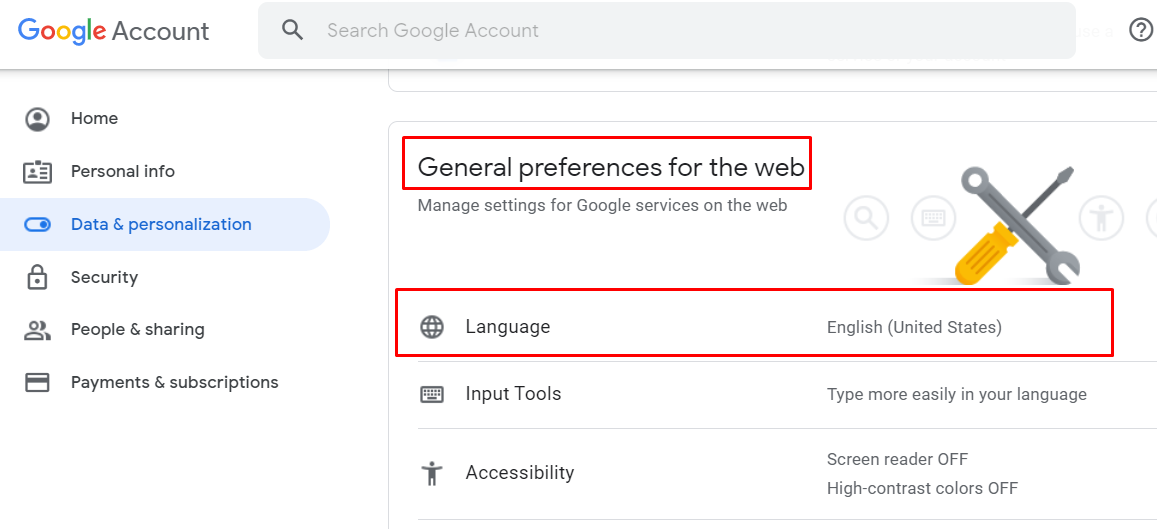Focus the Search Google Account field

click(x=666, y=30)
